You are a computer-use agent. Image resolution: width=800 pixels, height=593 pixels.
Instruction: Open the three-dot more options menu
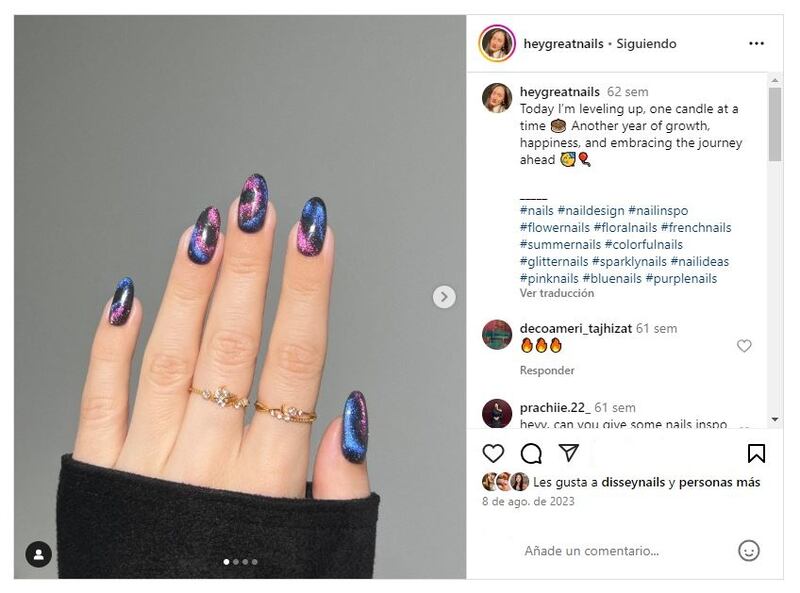click(756, 43)
